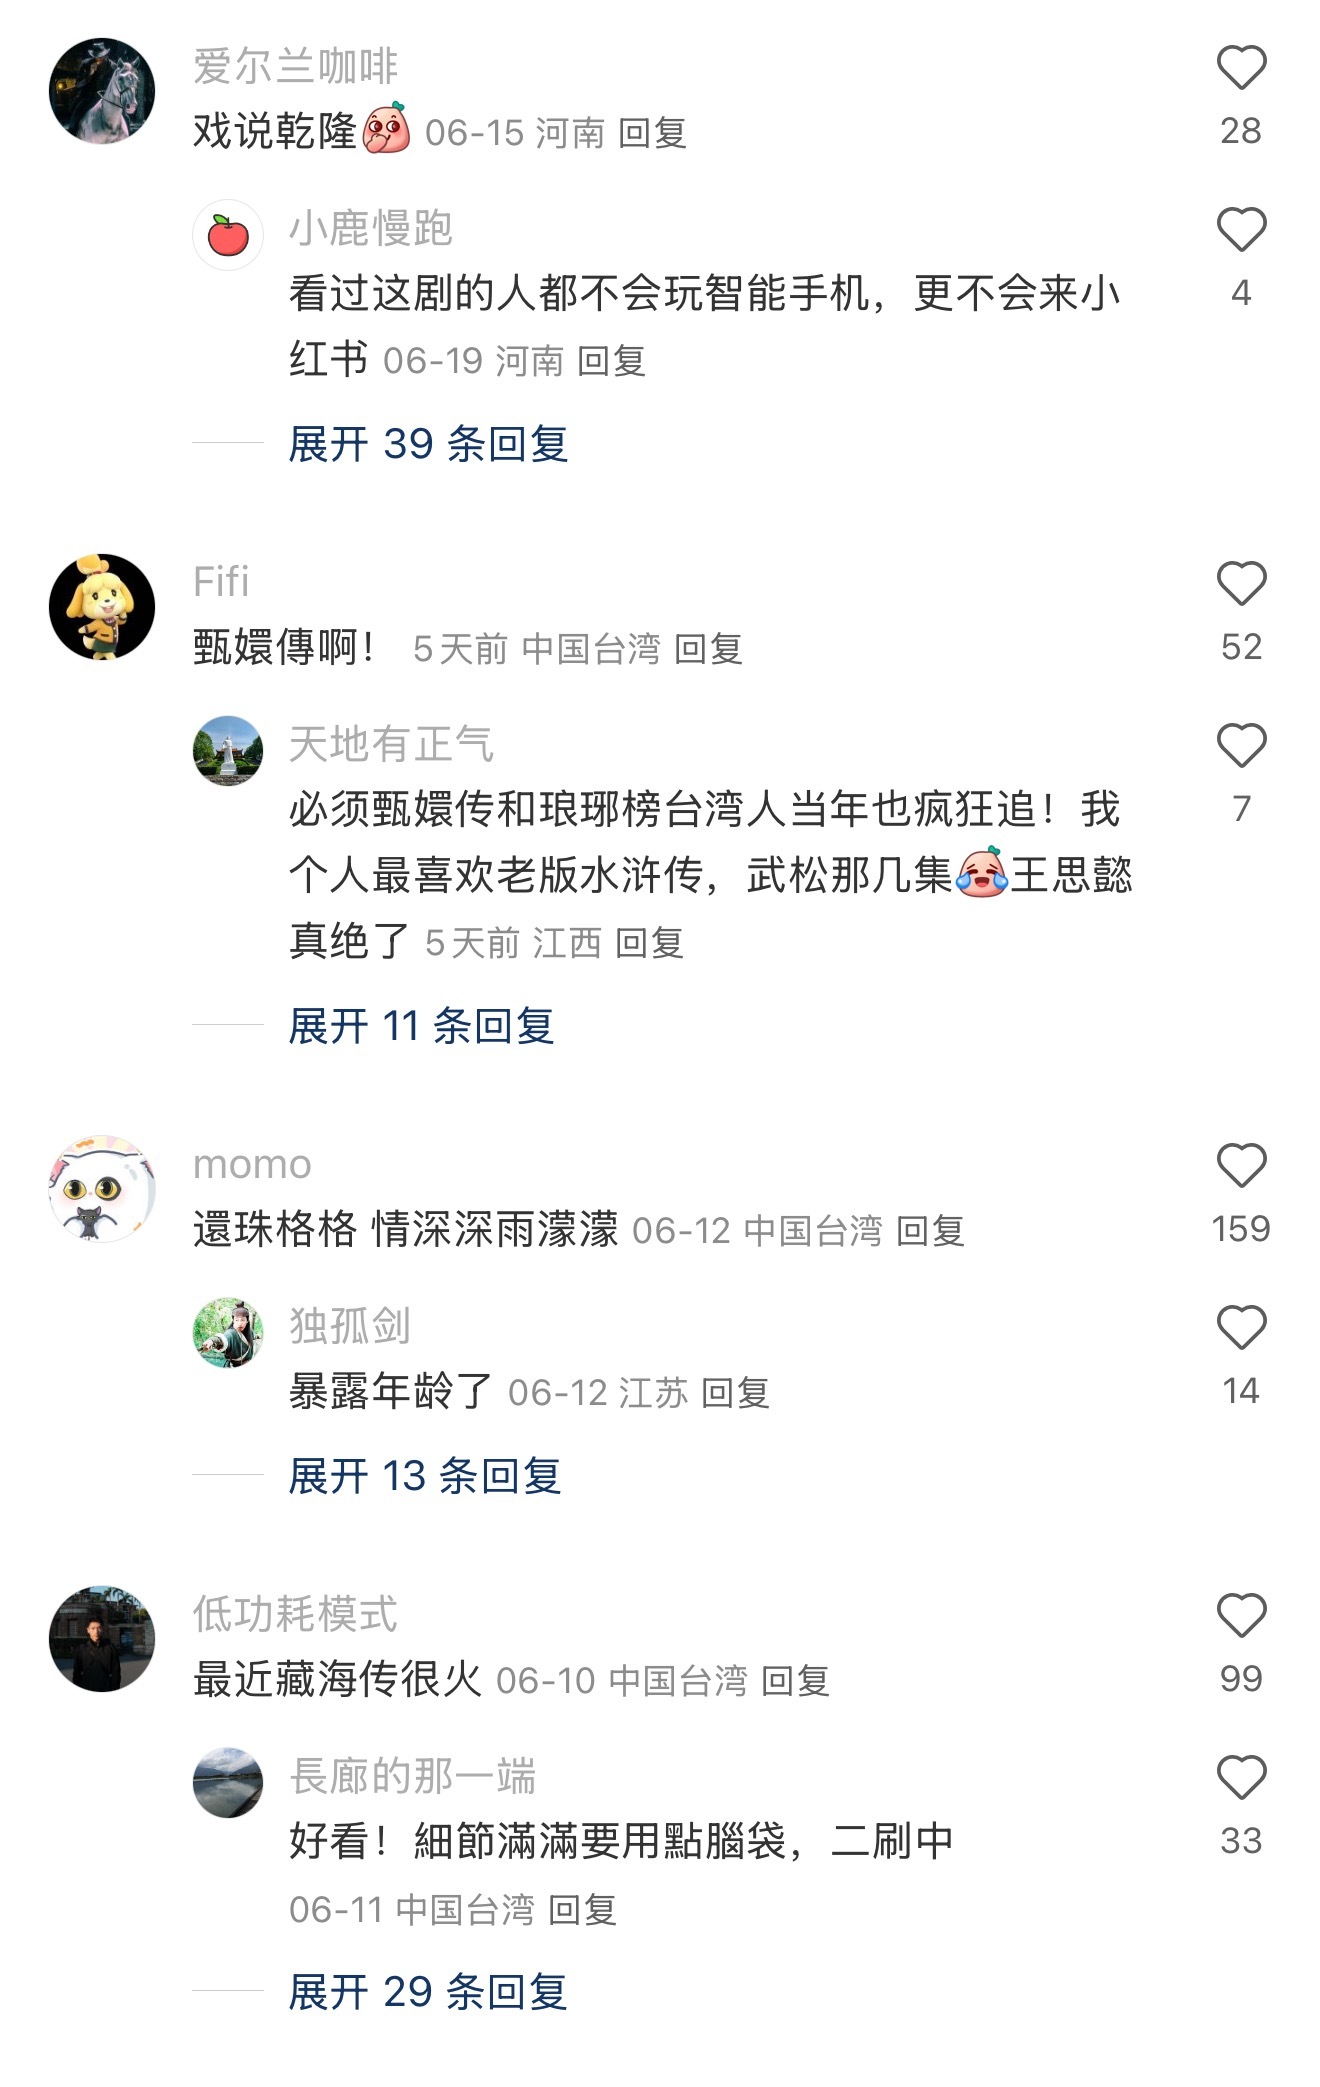Reply to 爱尔兰咖啡's 戏说乾隆 comment
Viewport: 1320px width, 2087px height.
point(652,133)
